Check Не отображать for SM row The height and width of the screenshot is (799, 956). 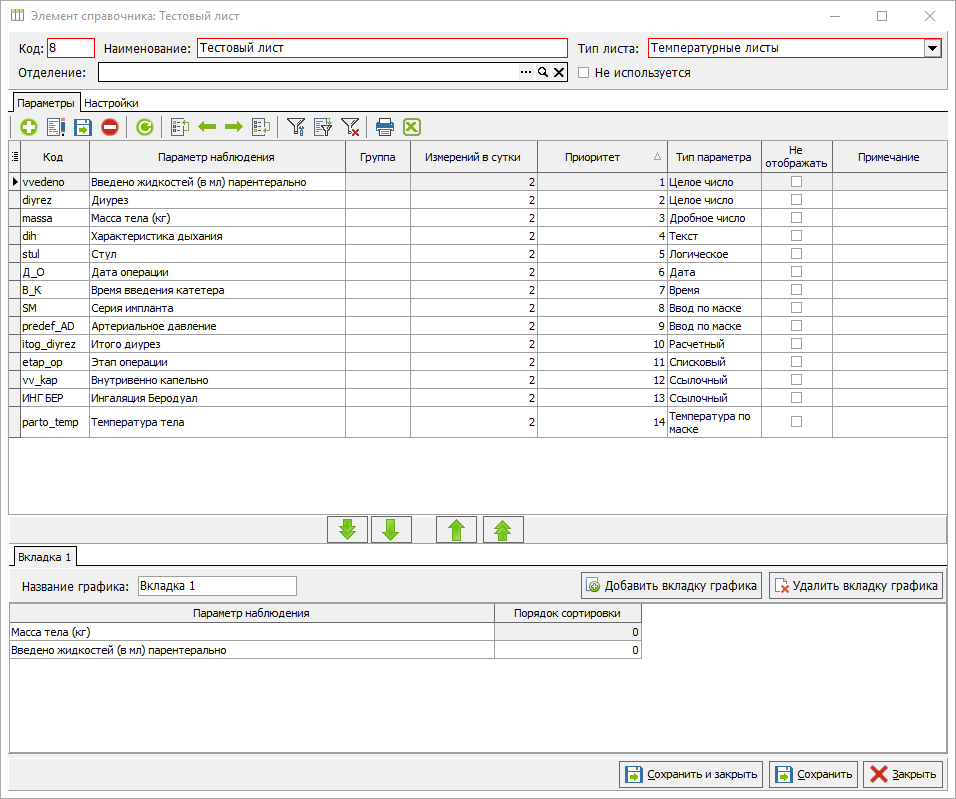pyautogui.click(x=796, y=307)
